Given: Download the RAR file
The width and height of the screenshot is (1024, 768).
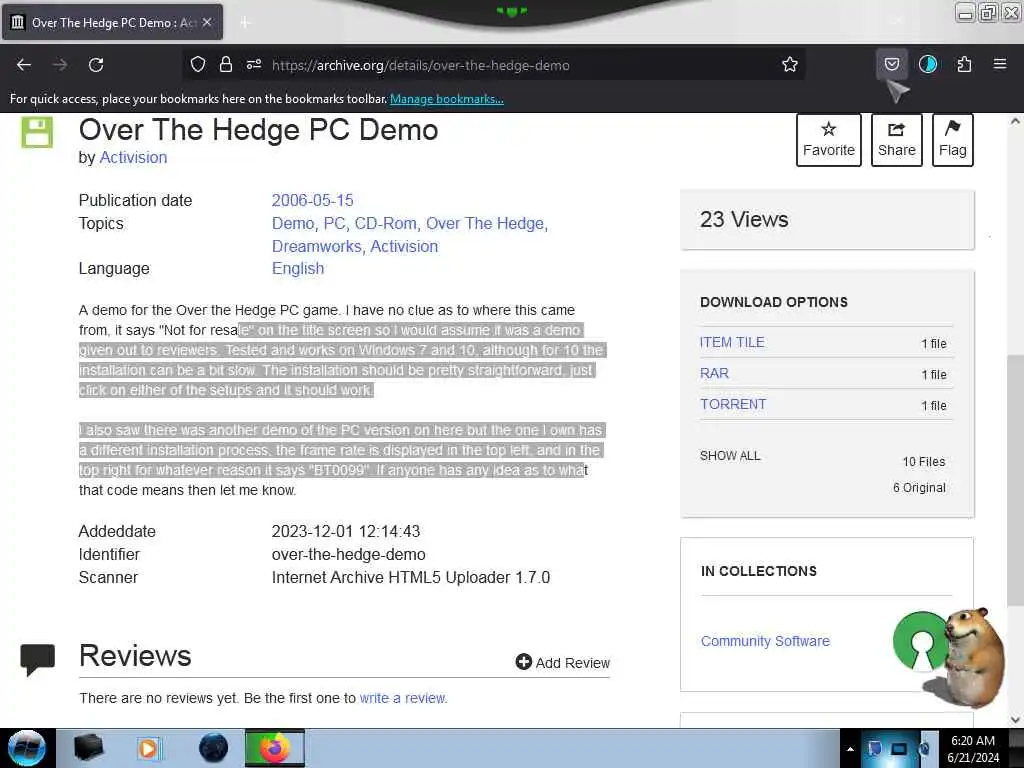Looking at the screenshot, I should coord(714,374).
